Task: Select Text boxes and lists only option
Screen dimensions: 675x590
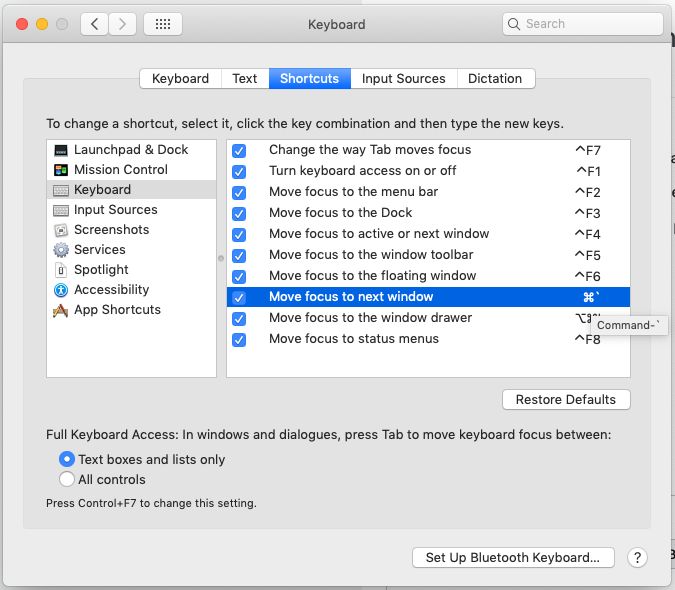Action: [x=67, y=459]
